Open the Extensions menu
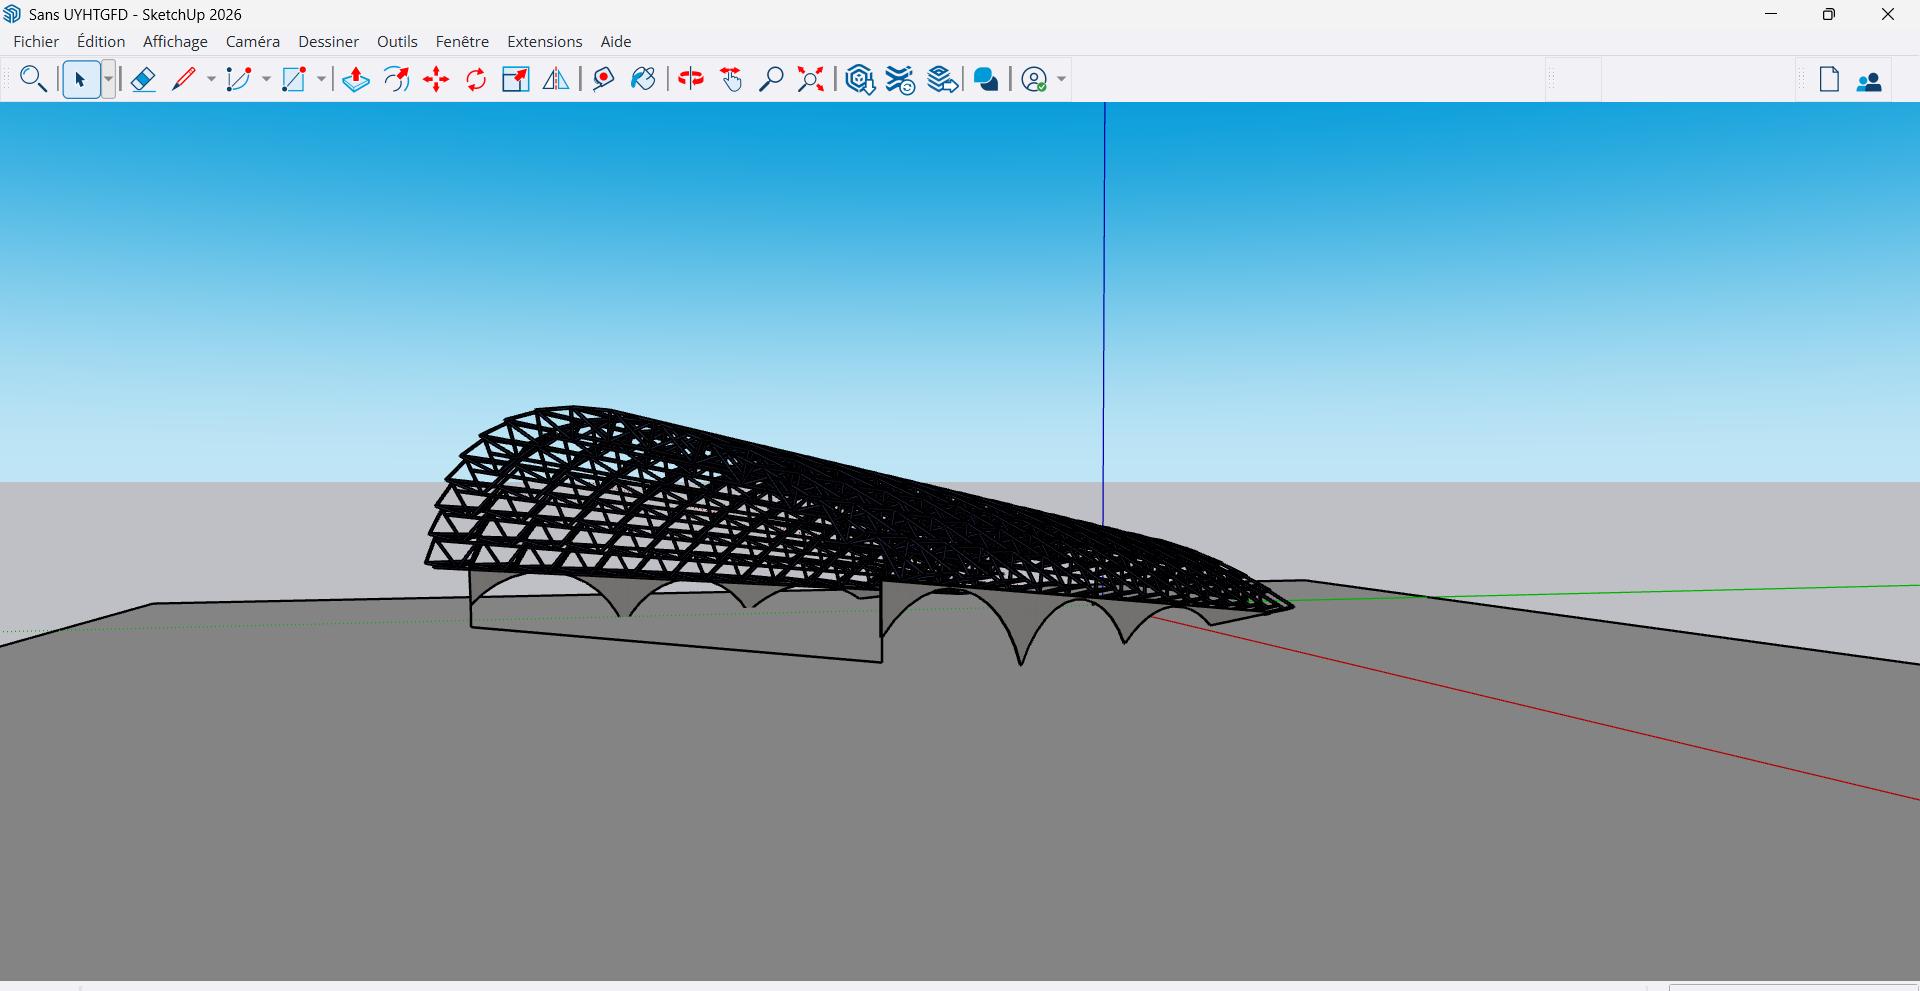 tap(544, 42)
